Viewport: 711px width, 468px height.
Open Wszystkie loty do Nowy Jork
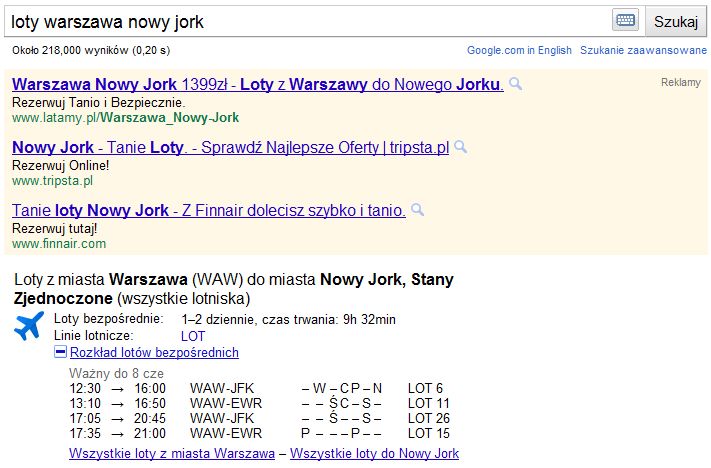click(x=374, y=454)
